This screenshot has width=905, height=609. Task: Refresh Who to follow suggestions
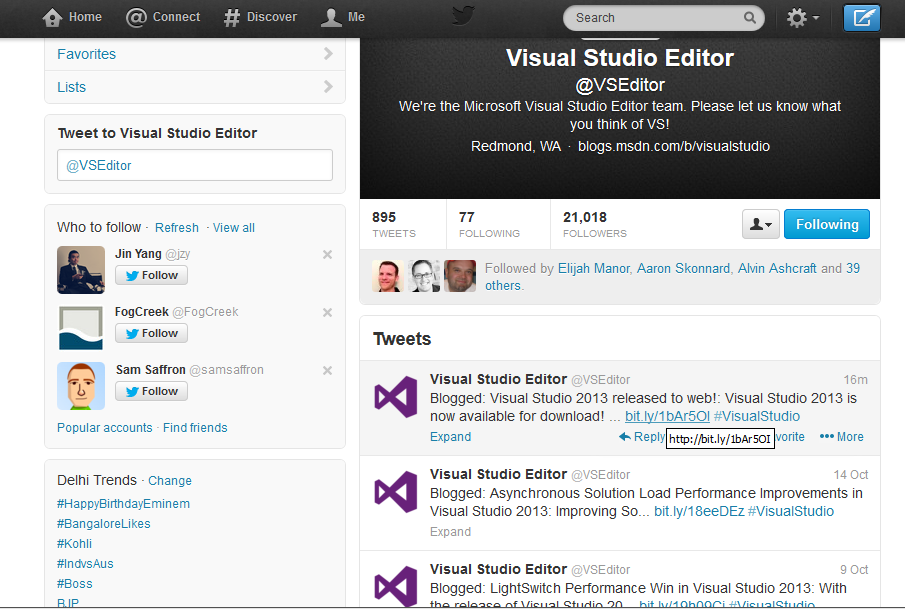tap(177, 227)
